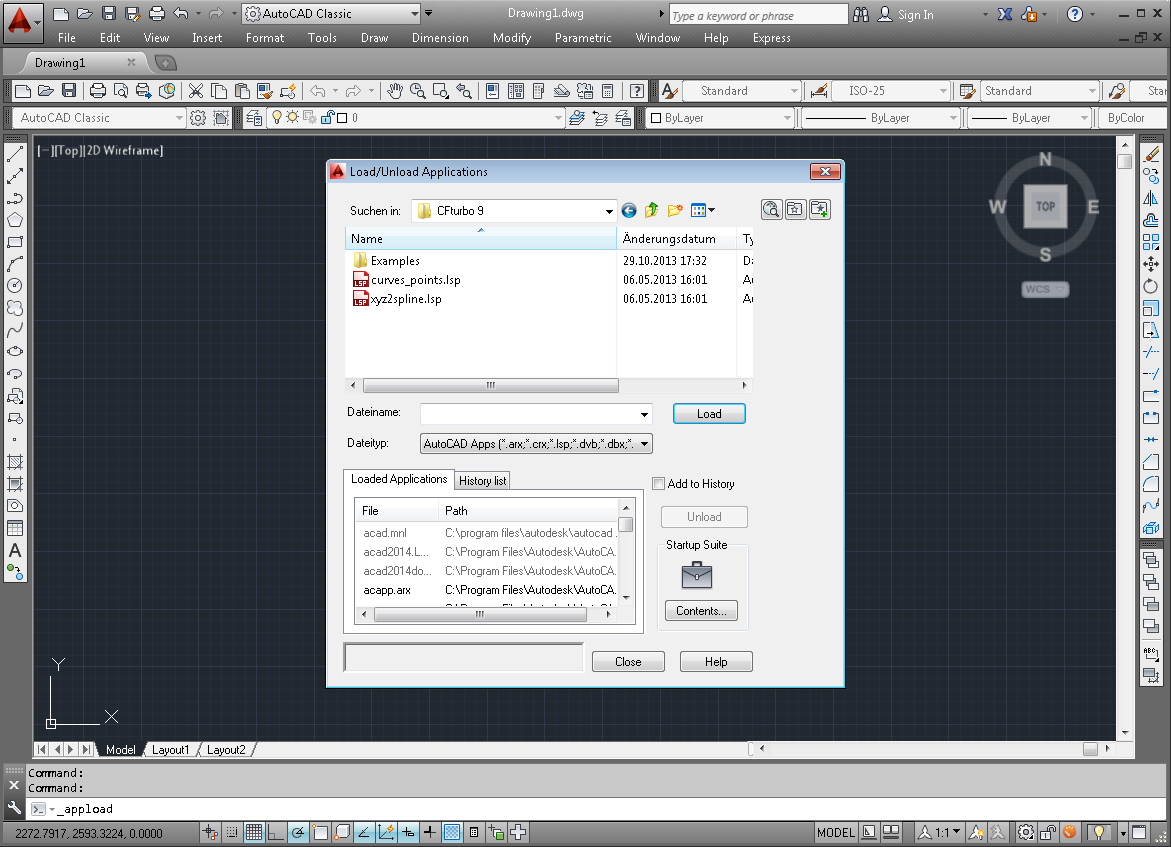Click the layer 0 color swatch
This screenshot has width=1171, height=847.
click(x=342, y=118)
